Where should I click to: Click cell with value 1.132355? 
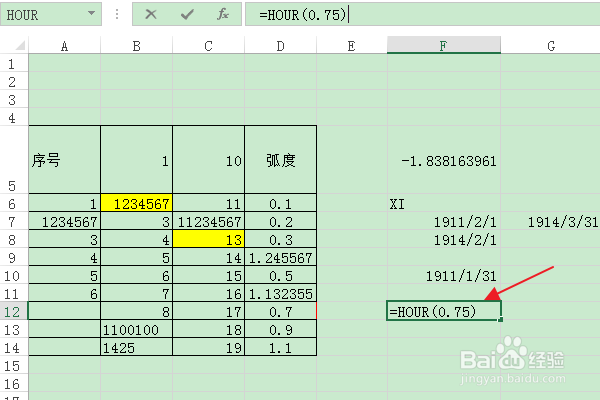(280, 293)
